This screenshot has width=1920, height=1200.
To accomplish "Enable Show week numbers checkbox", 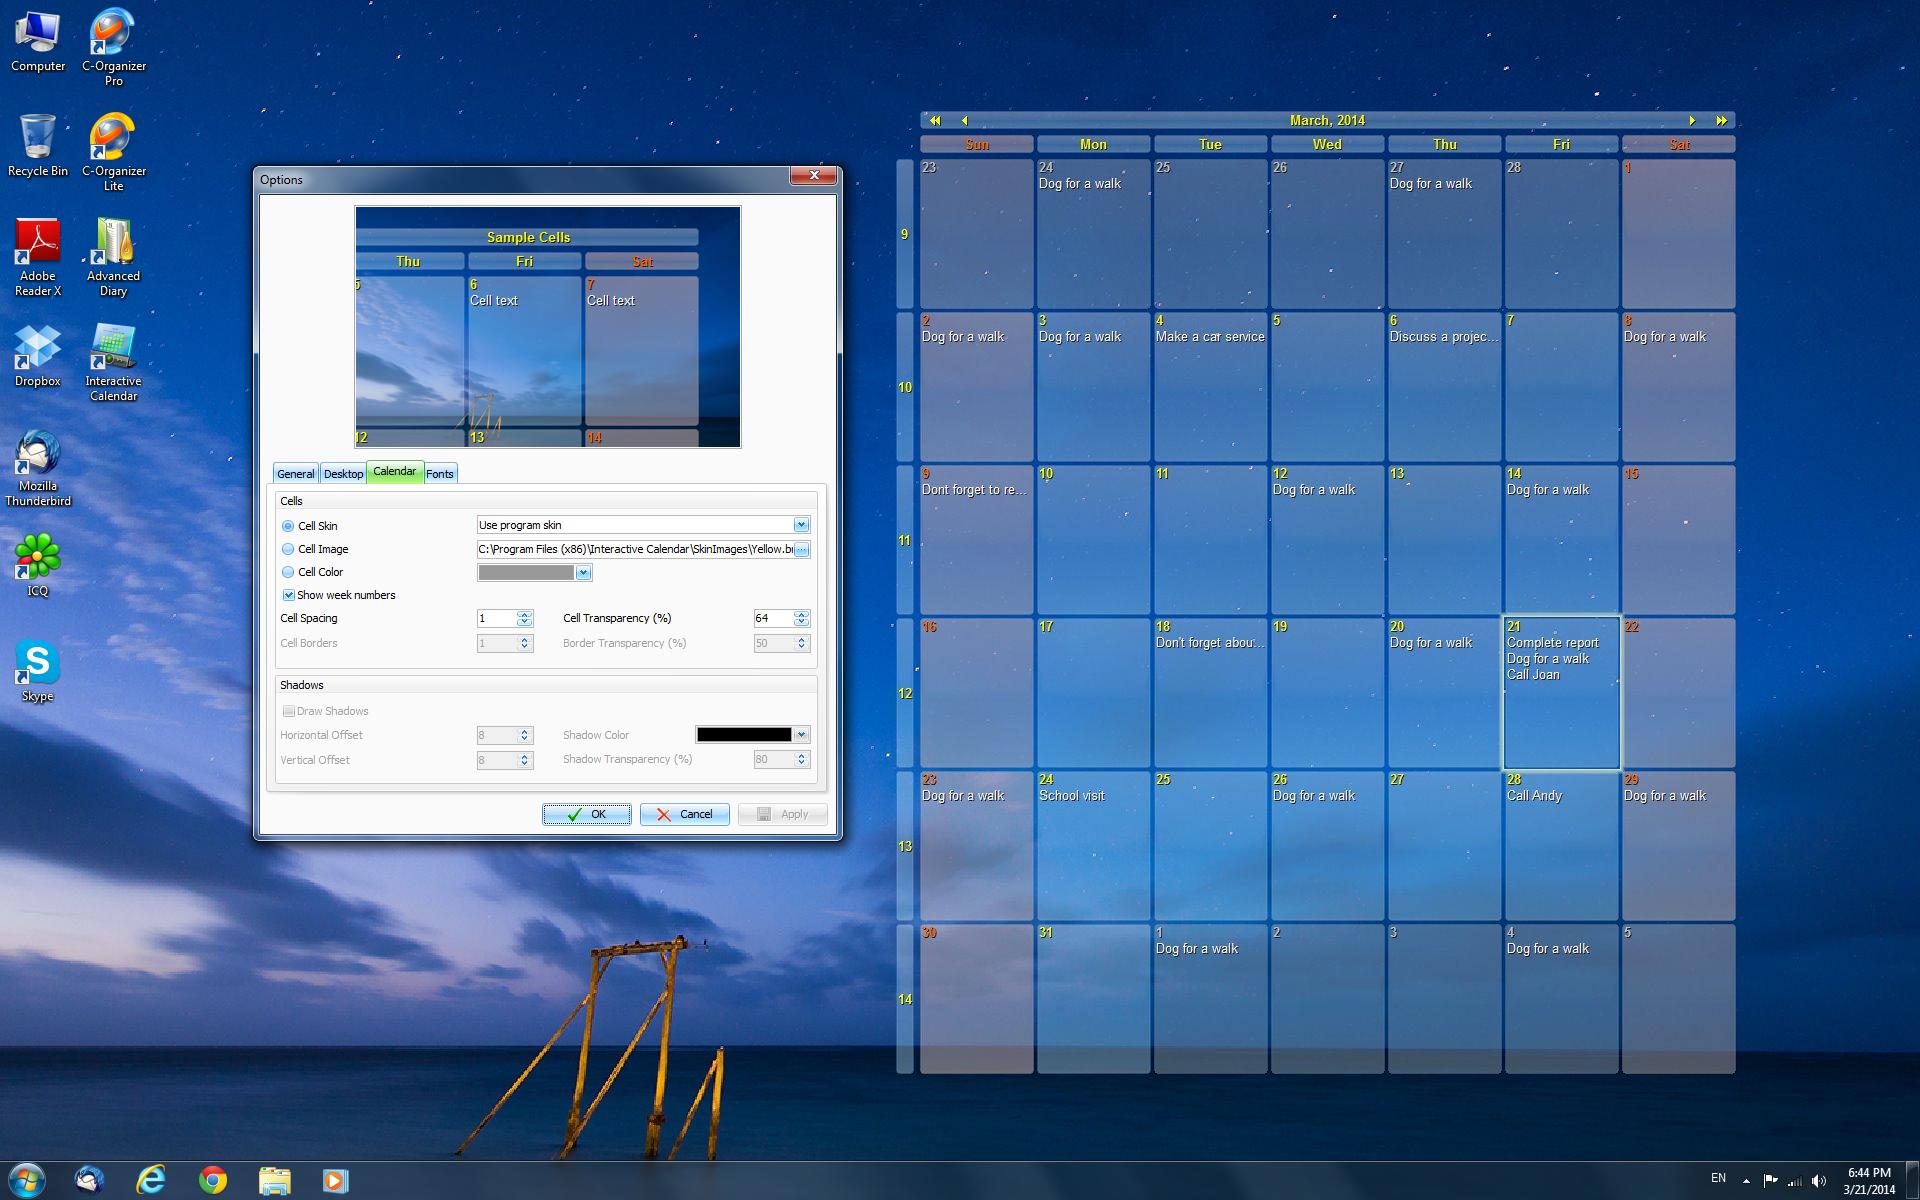I will point(286,594).
